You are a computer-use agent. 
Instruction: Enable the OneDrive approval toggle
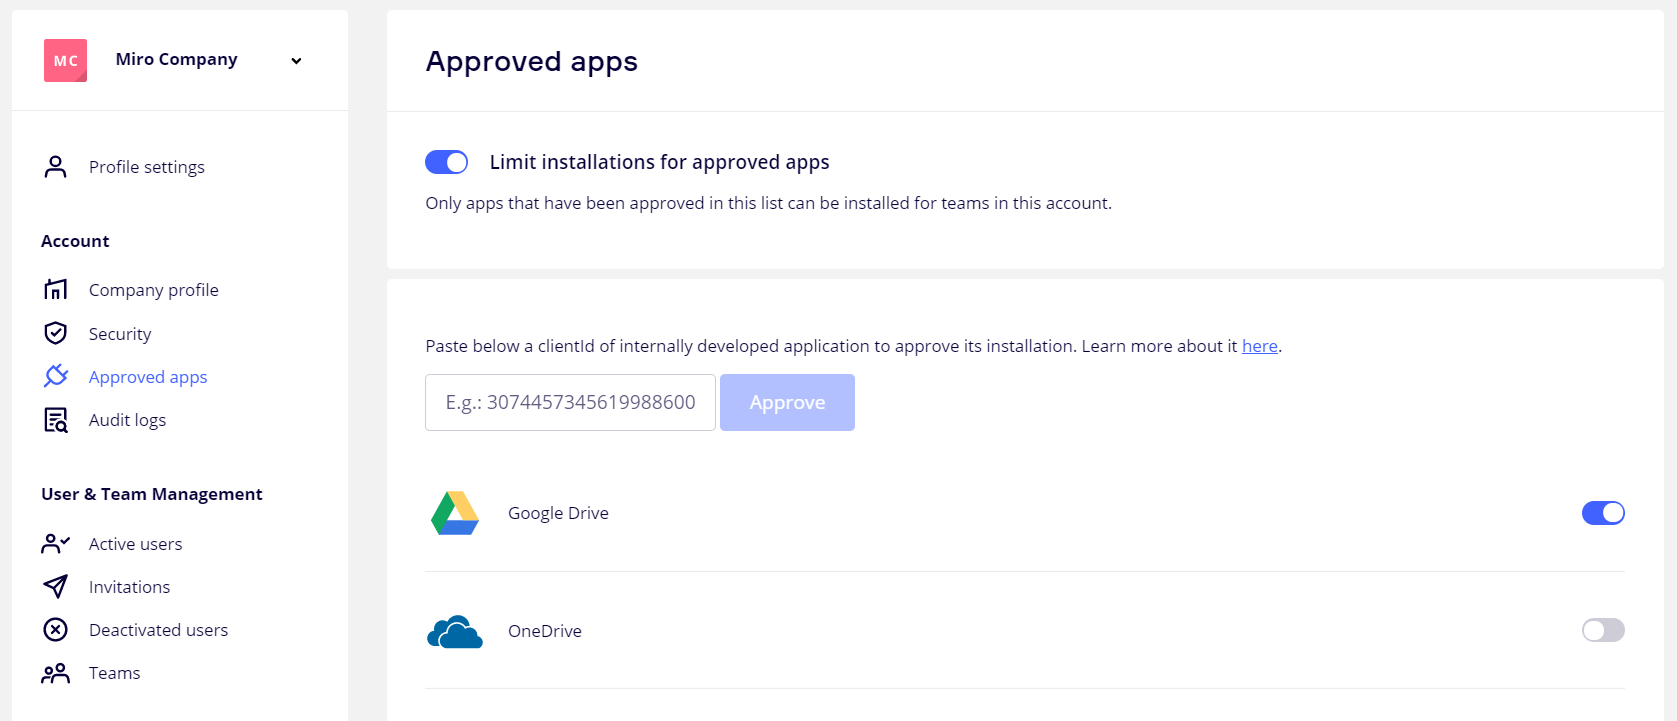1602,630
